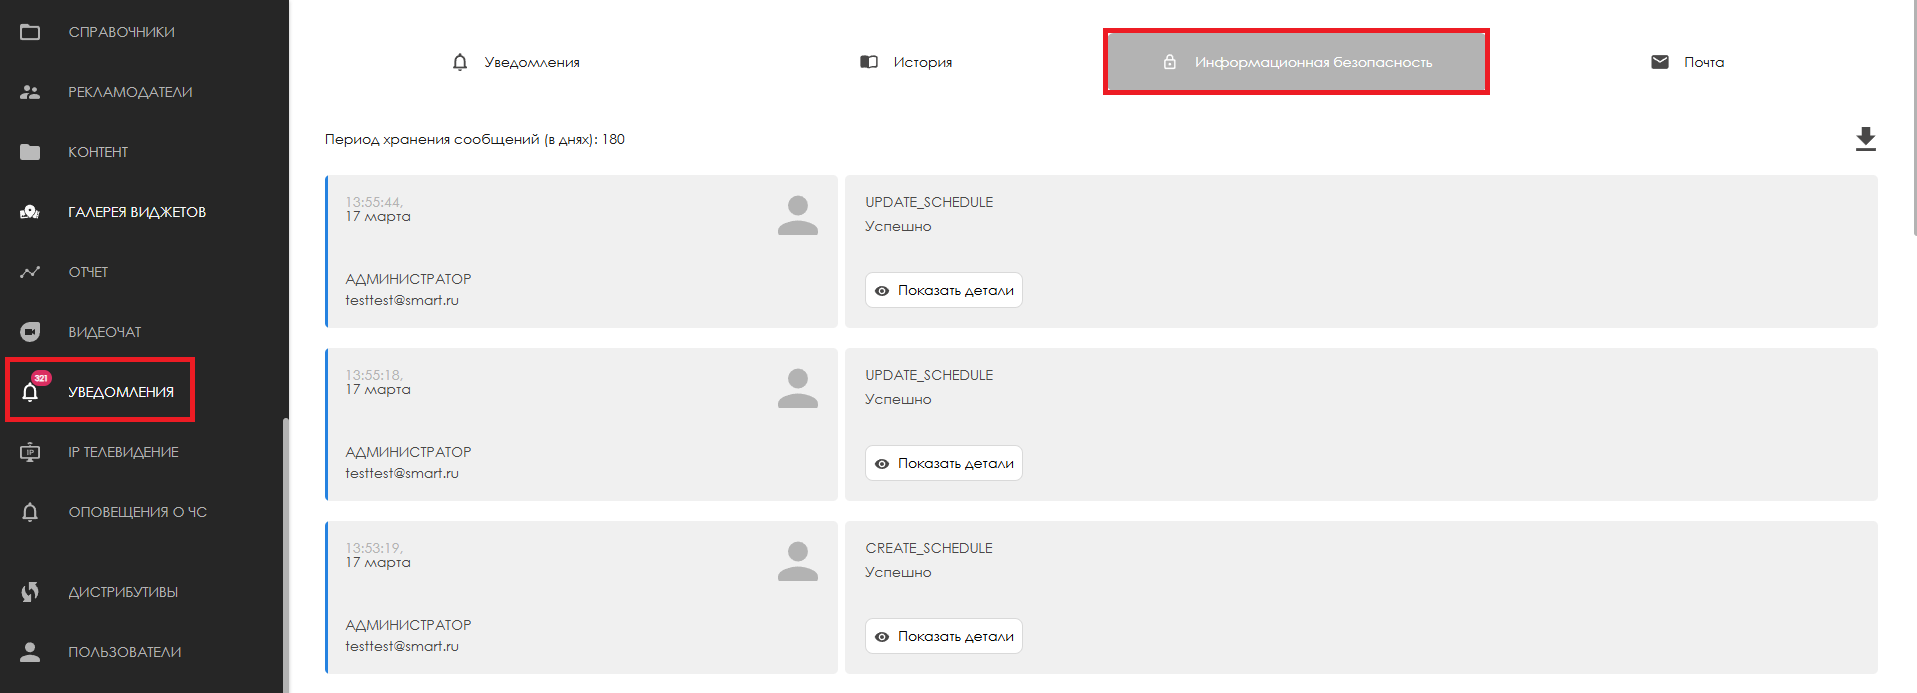The height and width of the screenshot is (693, 1917).
Task: Open the Рекламодатели section
Action: (130, 92)
